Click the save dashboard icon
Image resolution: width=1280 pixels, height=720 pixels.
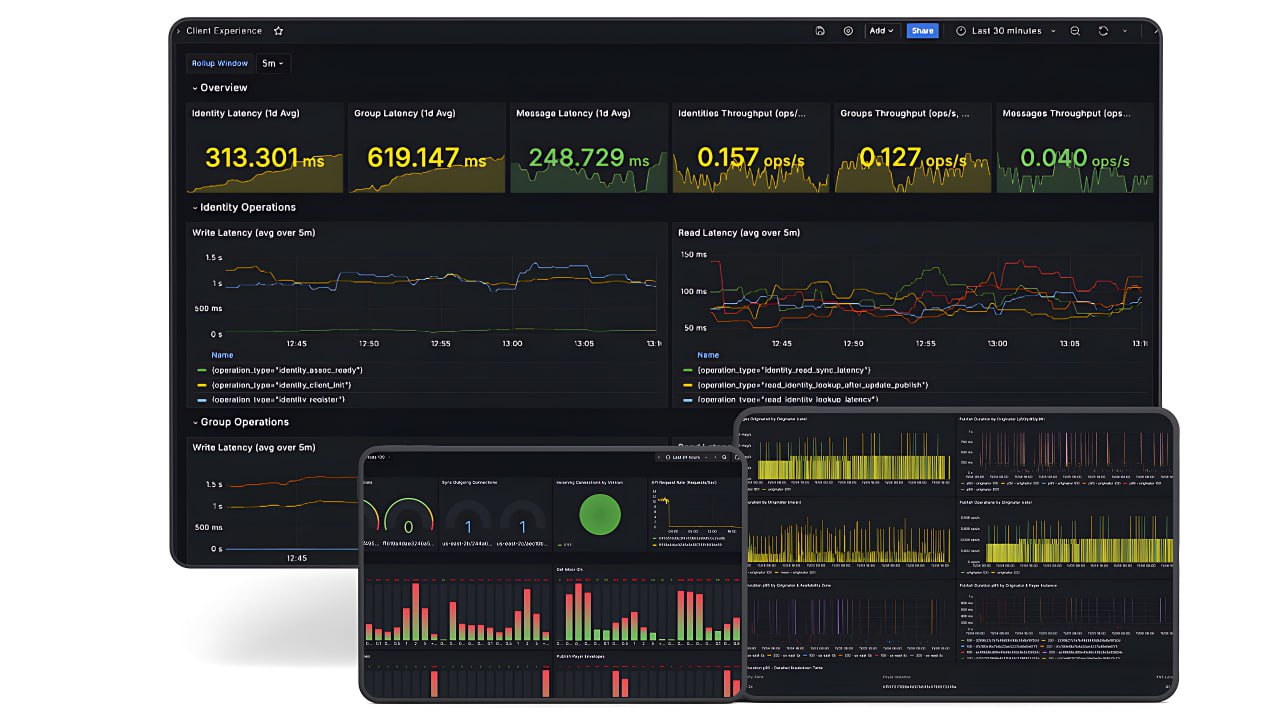pos(820,31)
